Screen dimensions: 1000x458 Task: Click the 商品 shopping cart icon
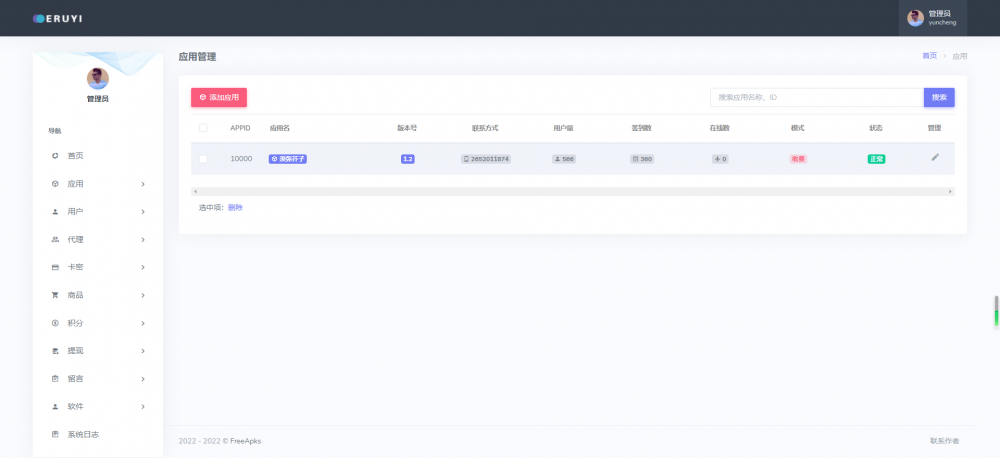click(55, 295)
